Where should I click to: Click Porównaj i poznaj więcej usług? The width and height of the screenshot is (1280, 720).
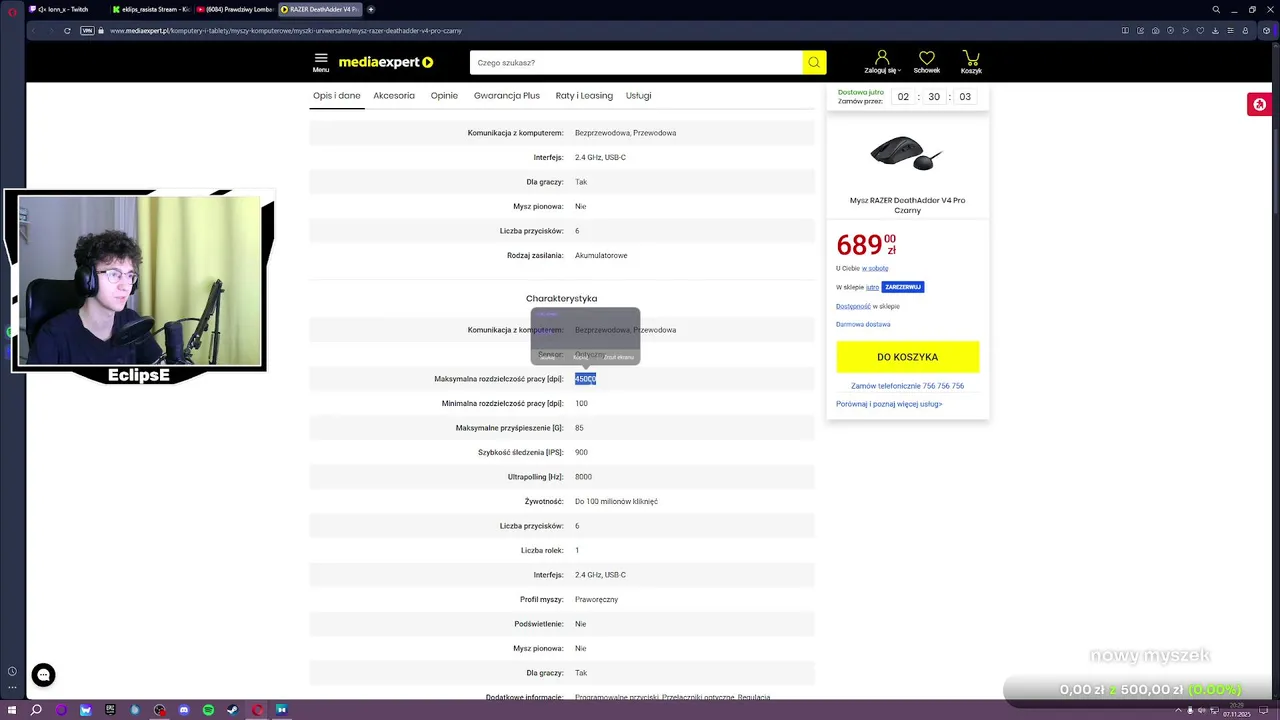pyautogui.click(x=889, y=404)
